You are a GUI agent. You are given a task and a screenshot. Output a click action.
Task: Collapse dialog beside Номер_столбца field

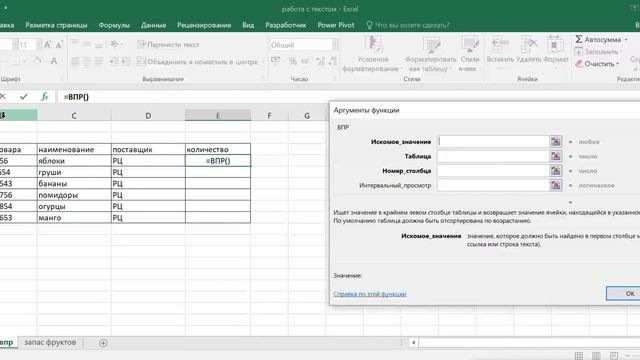click(x=556, y=171)
